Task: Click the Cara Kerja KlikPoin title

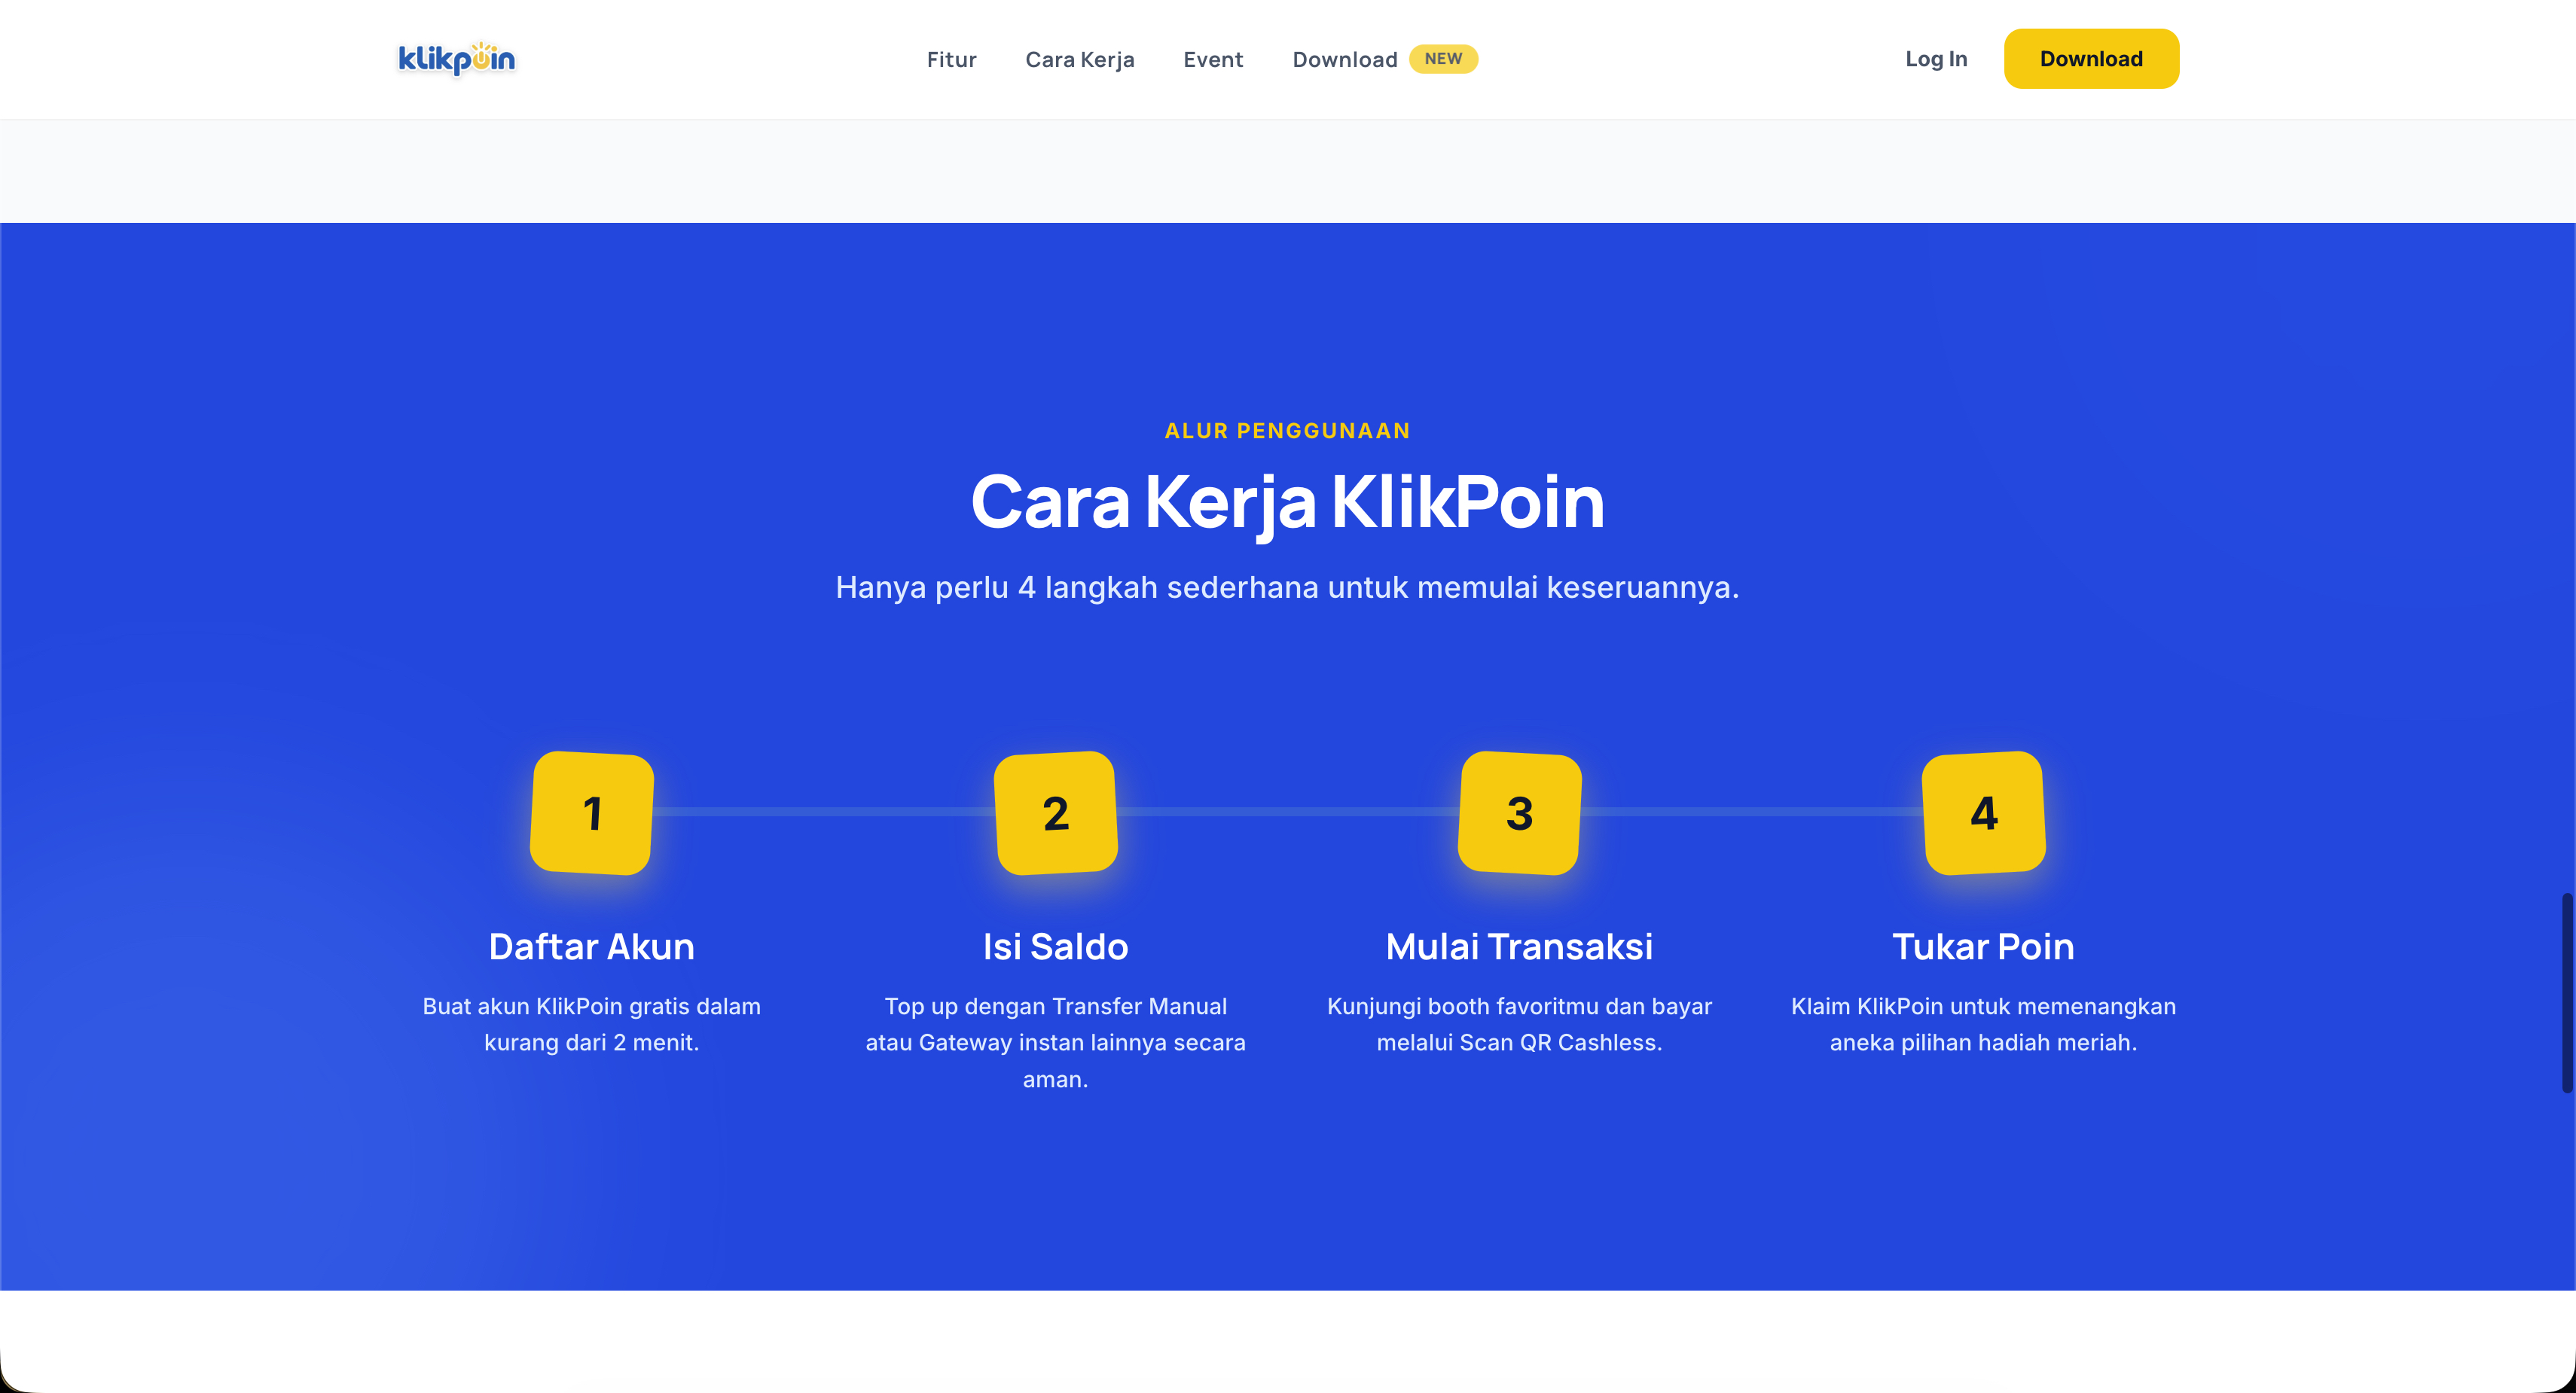Action: click(1288, 502)
